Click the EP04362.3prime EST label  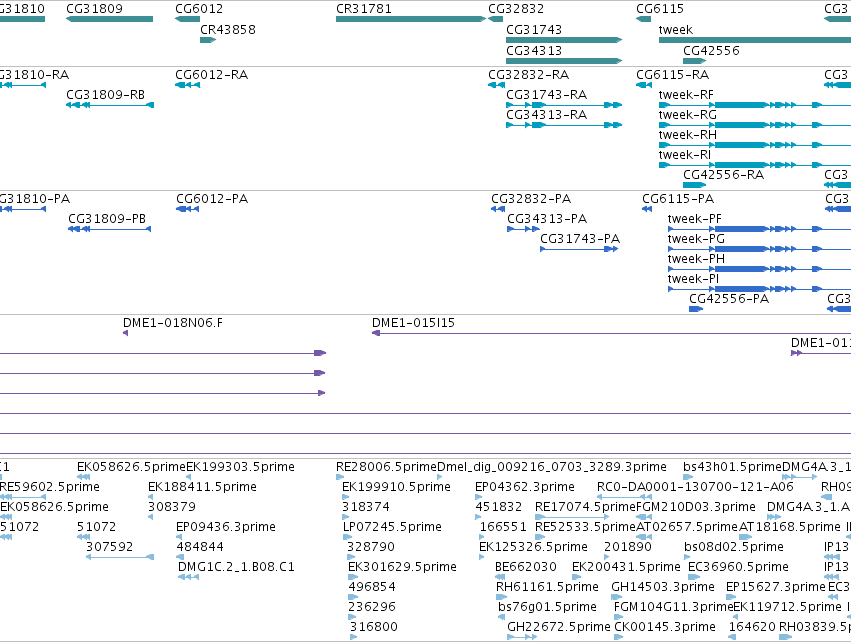524,487
